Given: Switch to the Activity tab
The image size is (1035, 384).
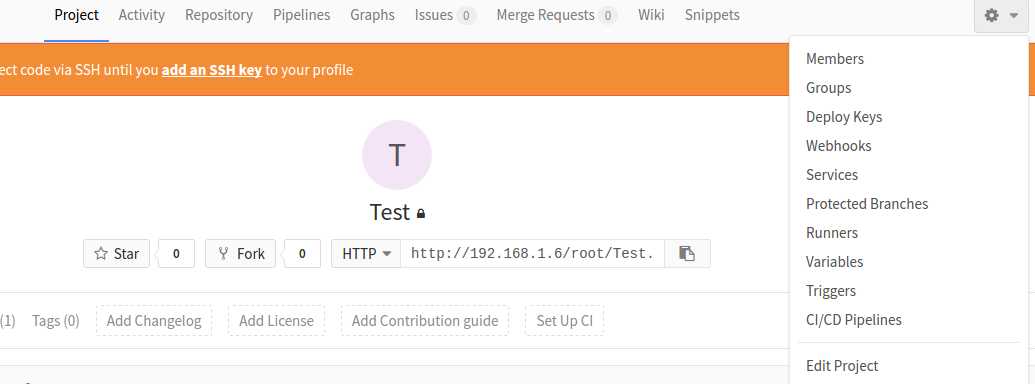Looking at the screenshot, I should point(142,15).
